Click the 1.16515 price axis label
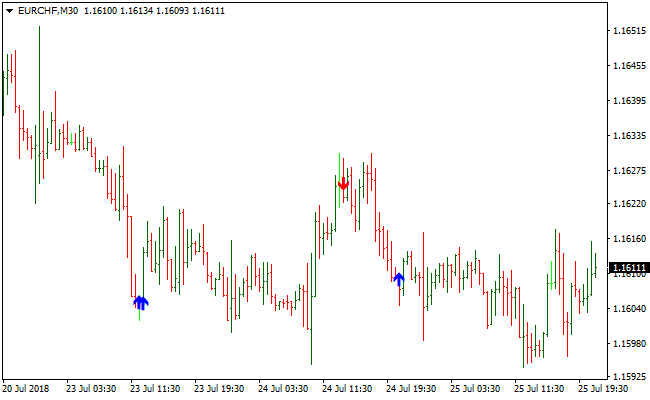Image resolution: width=650 pixels, height=400 pixels. (628, 32)
